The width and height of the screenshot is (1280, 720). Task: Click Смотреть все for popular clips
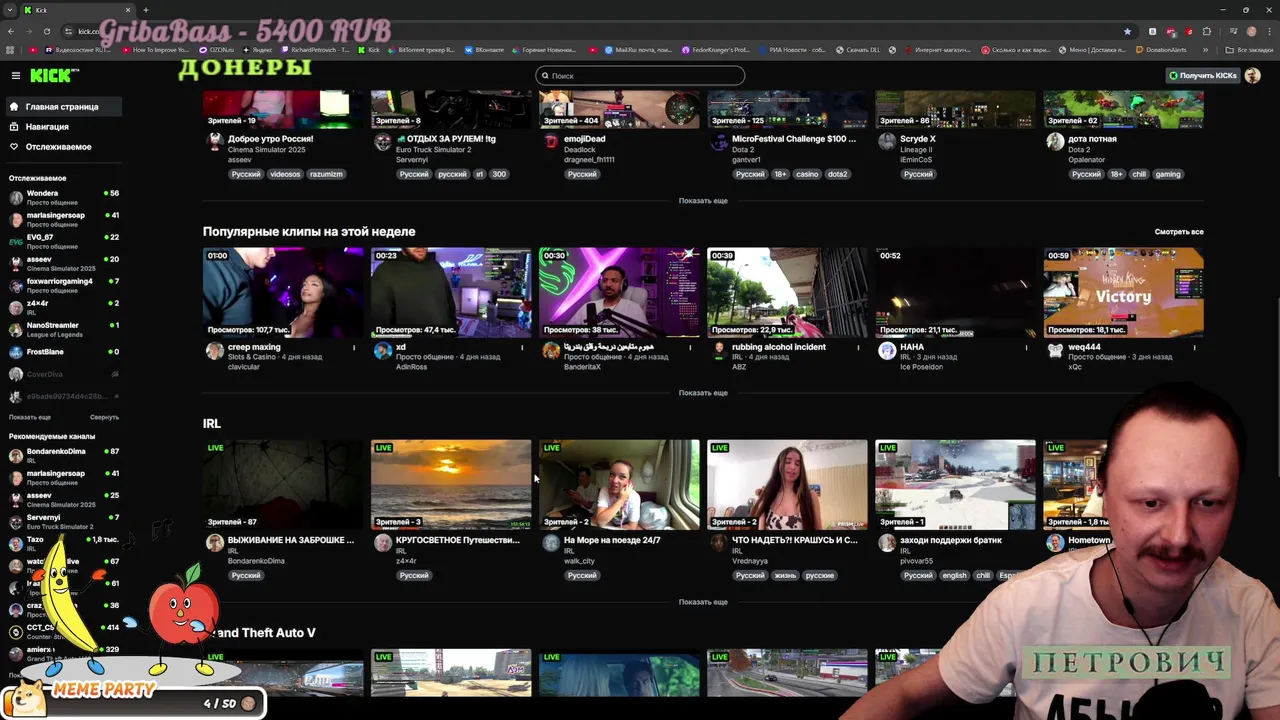(1179, 232)
